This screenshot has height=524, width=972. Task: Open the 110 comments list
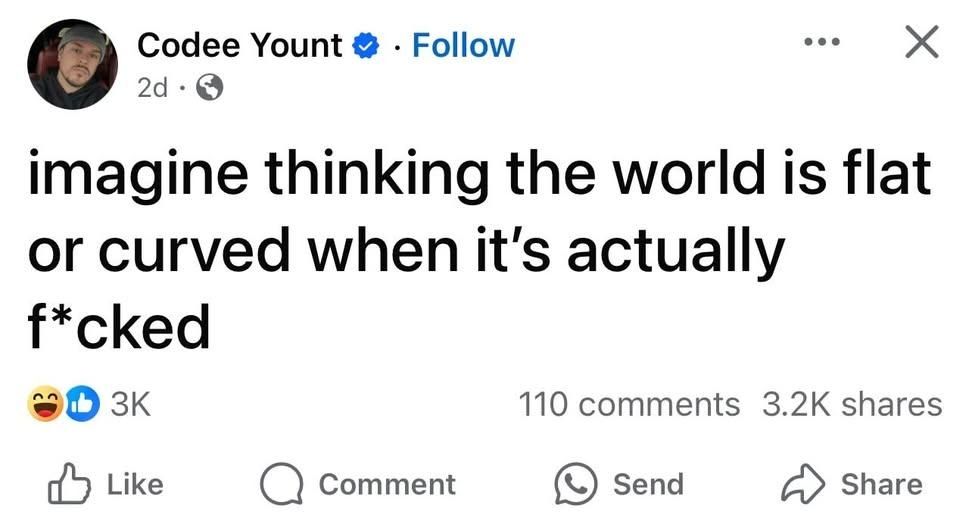click(629, 405)
